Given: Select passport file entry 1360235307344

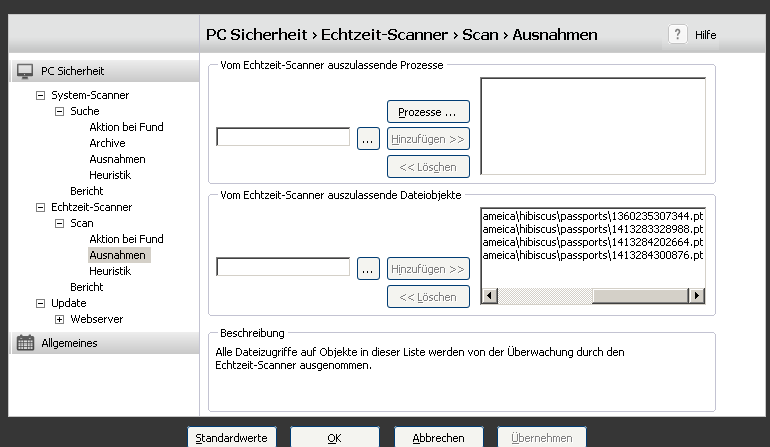Looking at the screenshot, I should pyautogui.click(x=592, y=215).
